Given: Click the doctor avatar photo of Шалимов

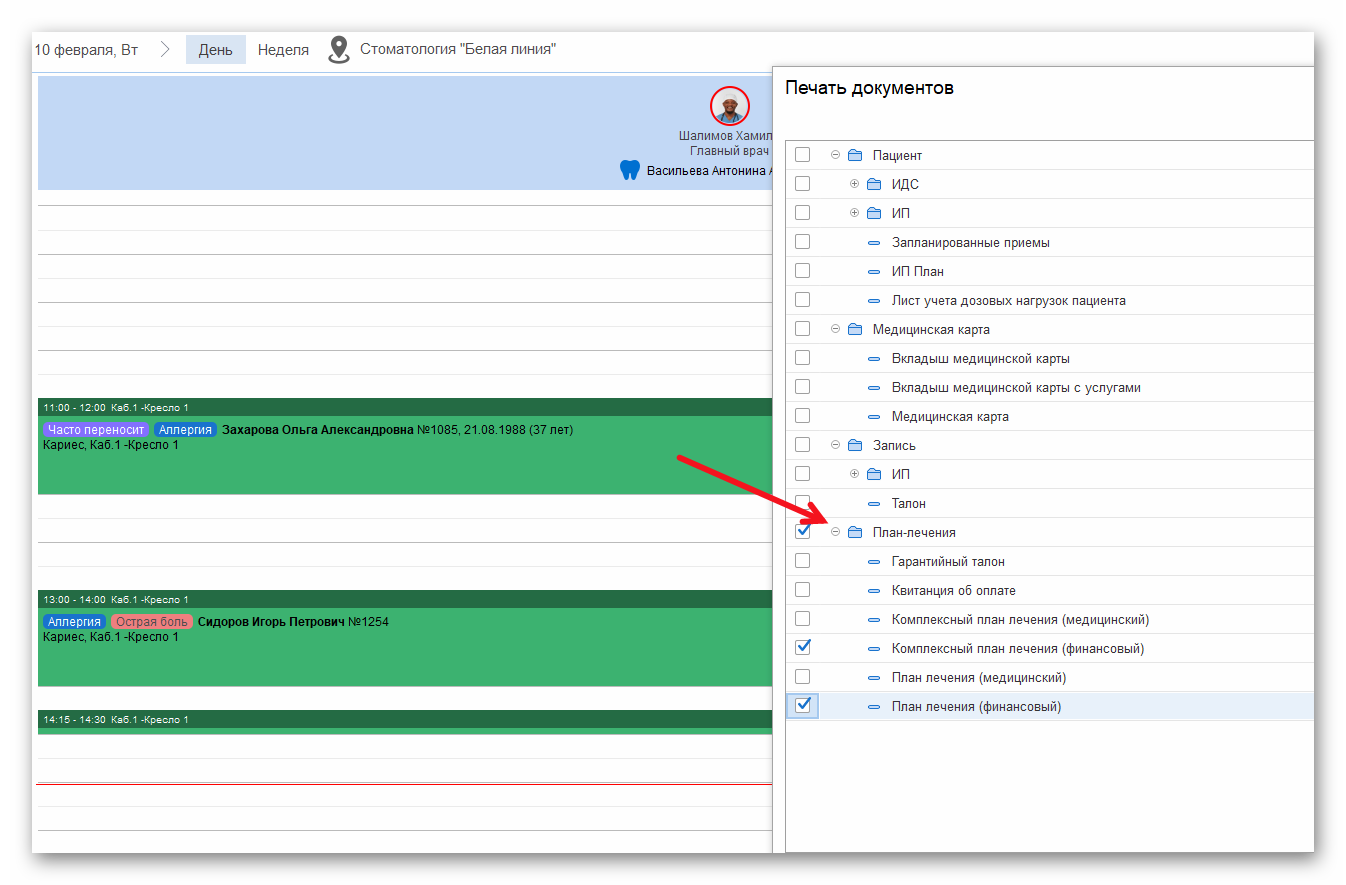Looking at the screenshot, I should pos(730,105).
